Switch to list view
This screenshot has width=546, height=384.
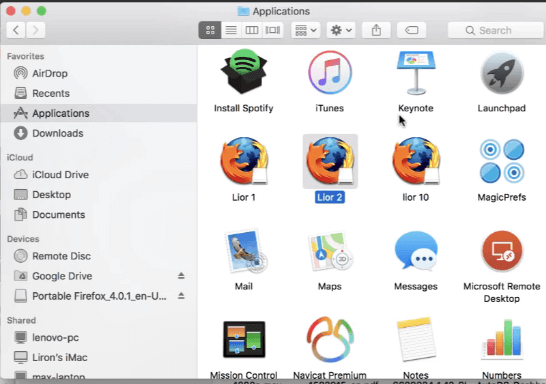coord(231,30)
